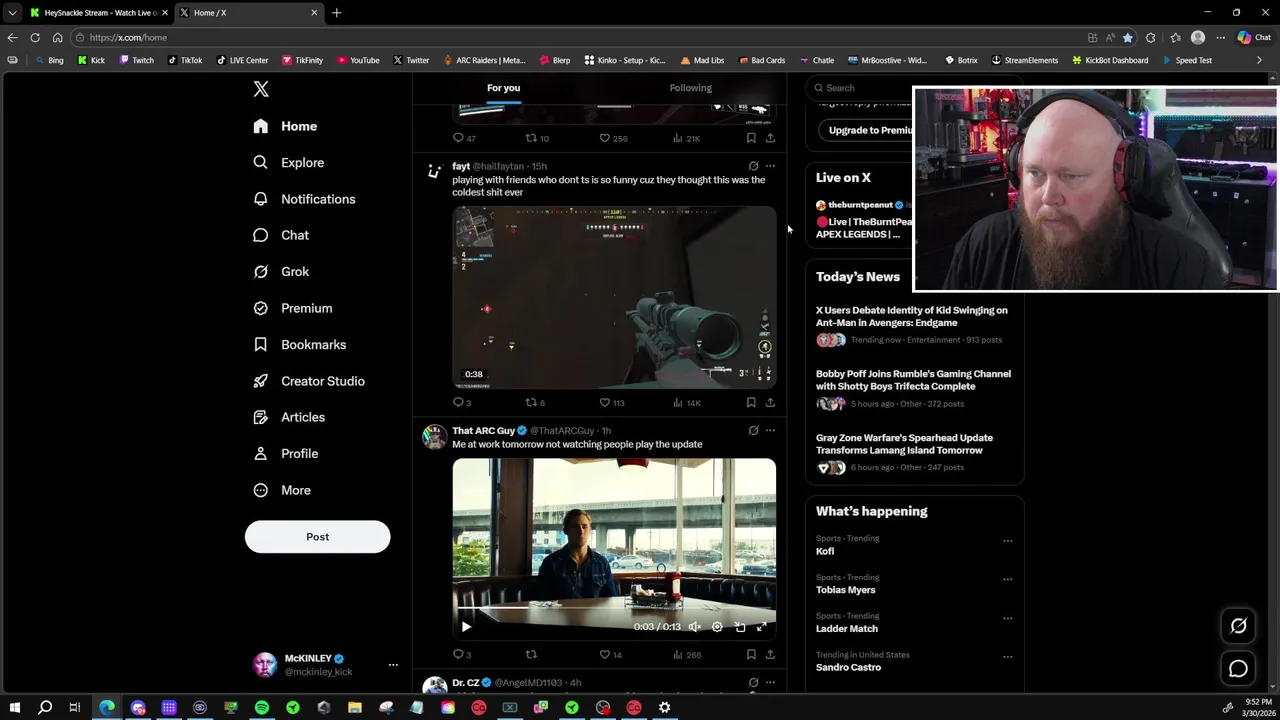Unmute the diner video
Viewport: 1280px width, 720px height.
(x=695, y=627)
